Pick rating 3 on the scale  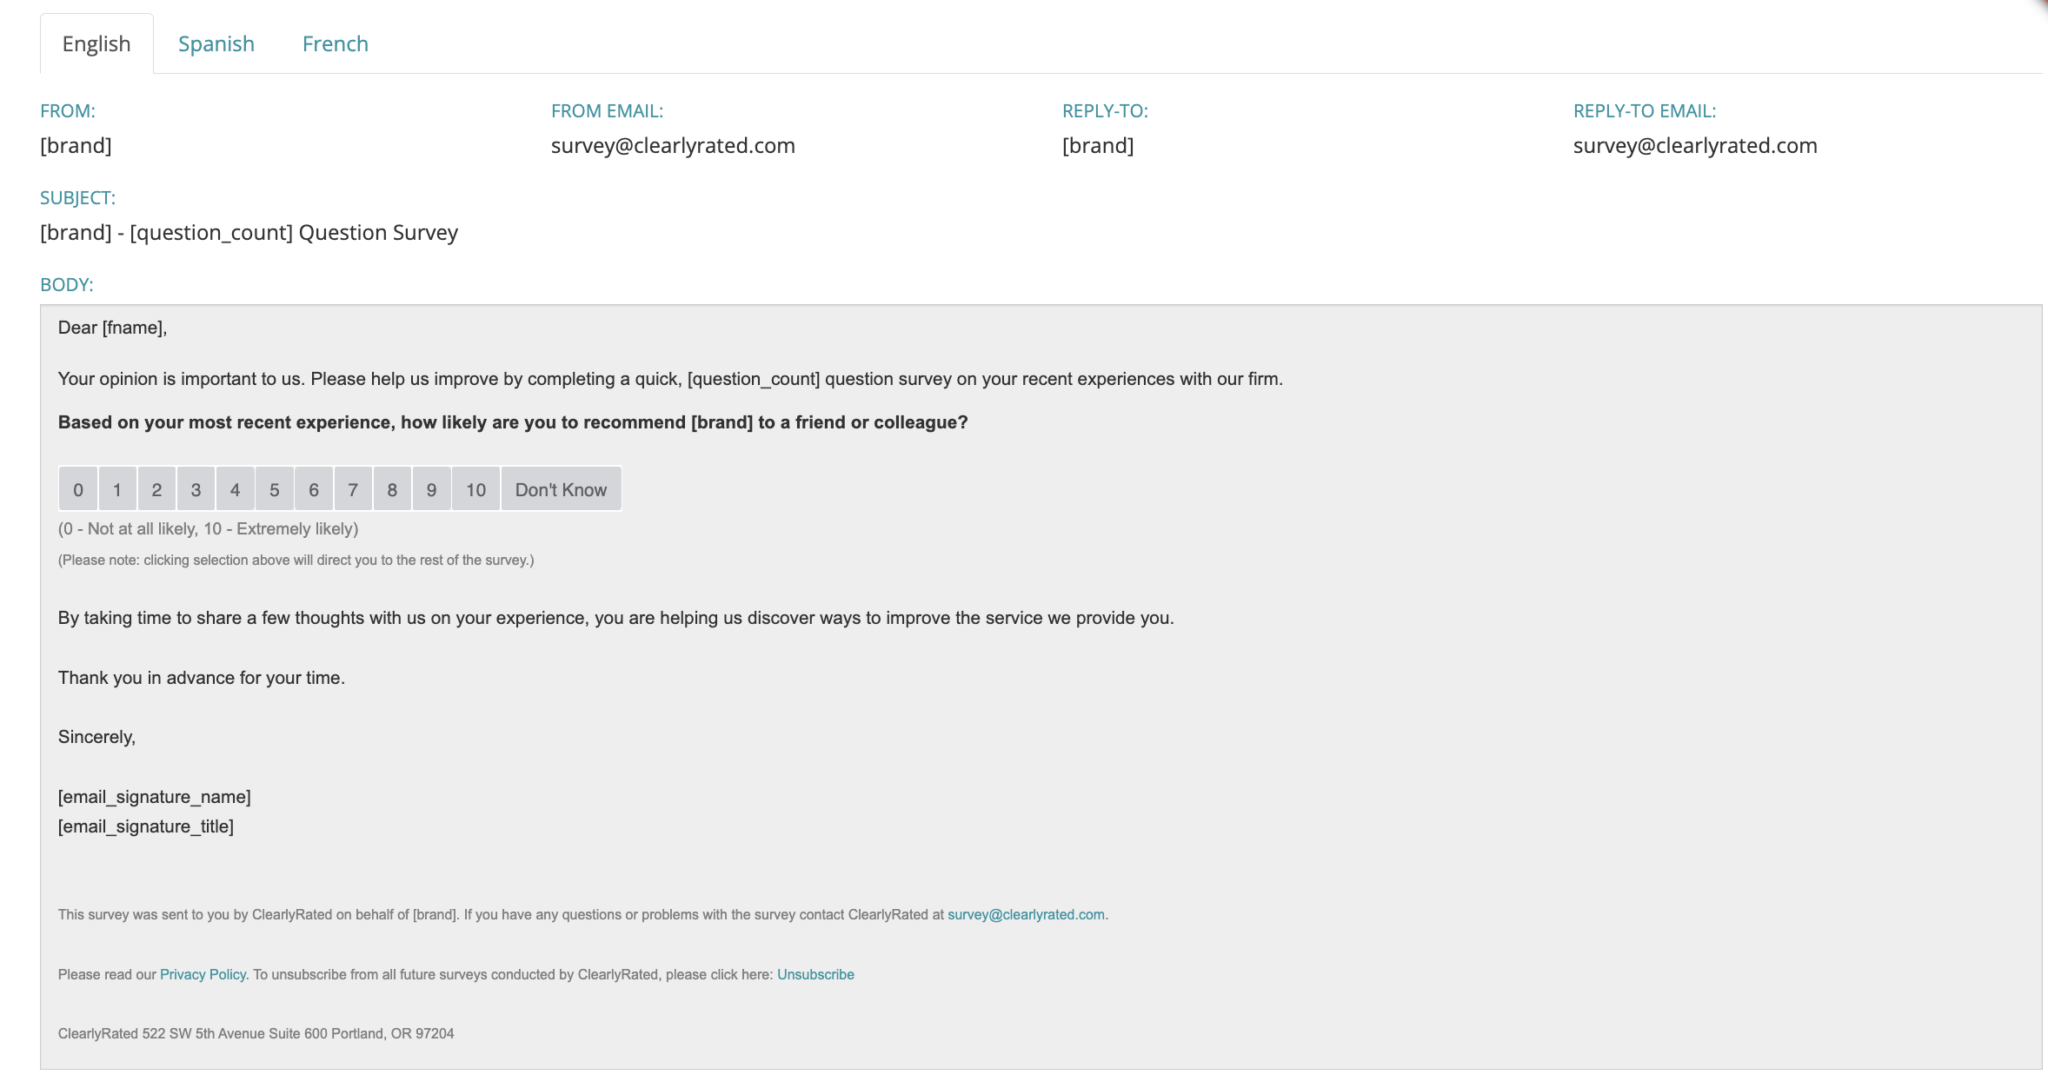point(196,490)
